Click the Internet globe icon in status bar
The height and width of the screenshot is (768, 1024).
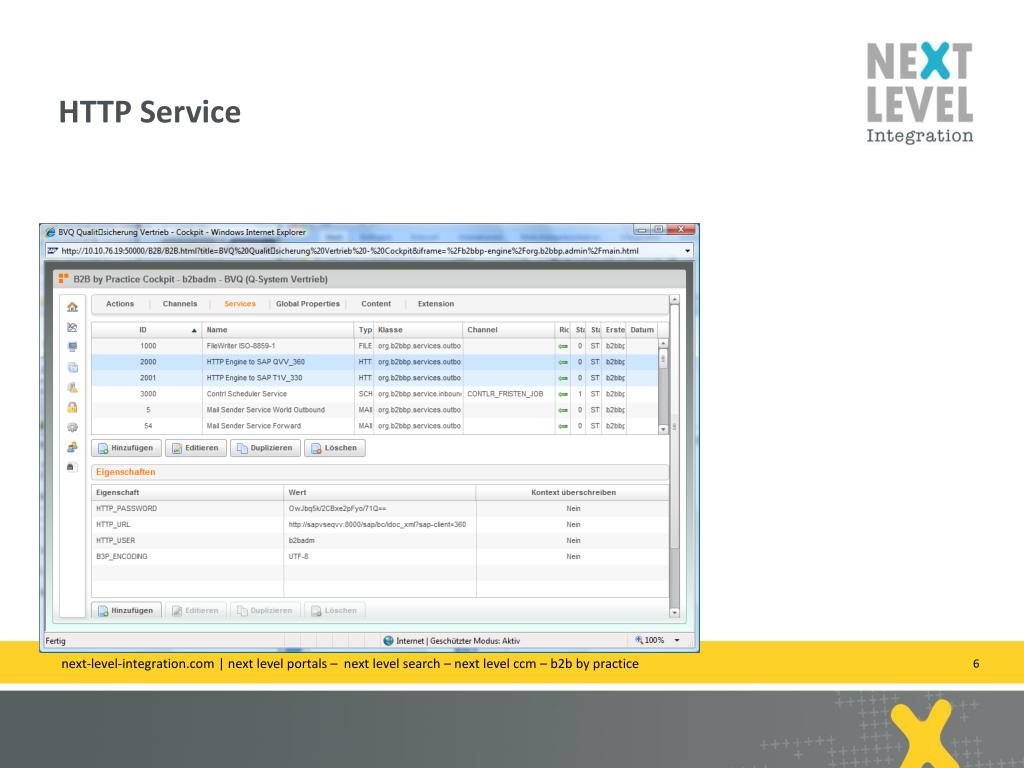(389, 641)
